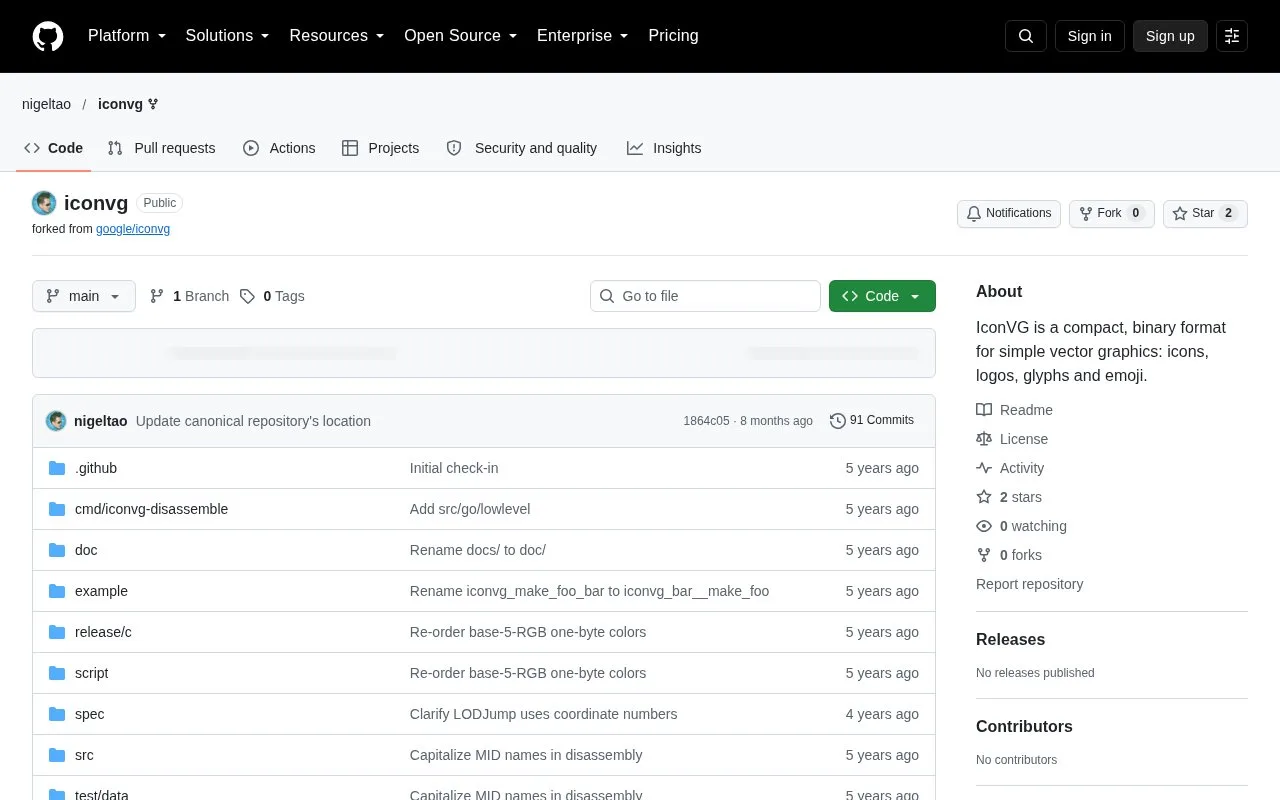Expand the Open Source menu
Viewport: 1280px width, 800px height.
pos(461,36)
